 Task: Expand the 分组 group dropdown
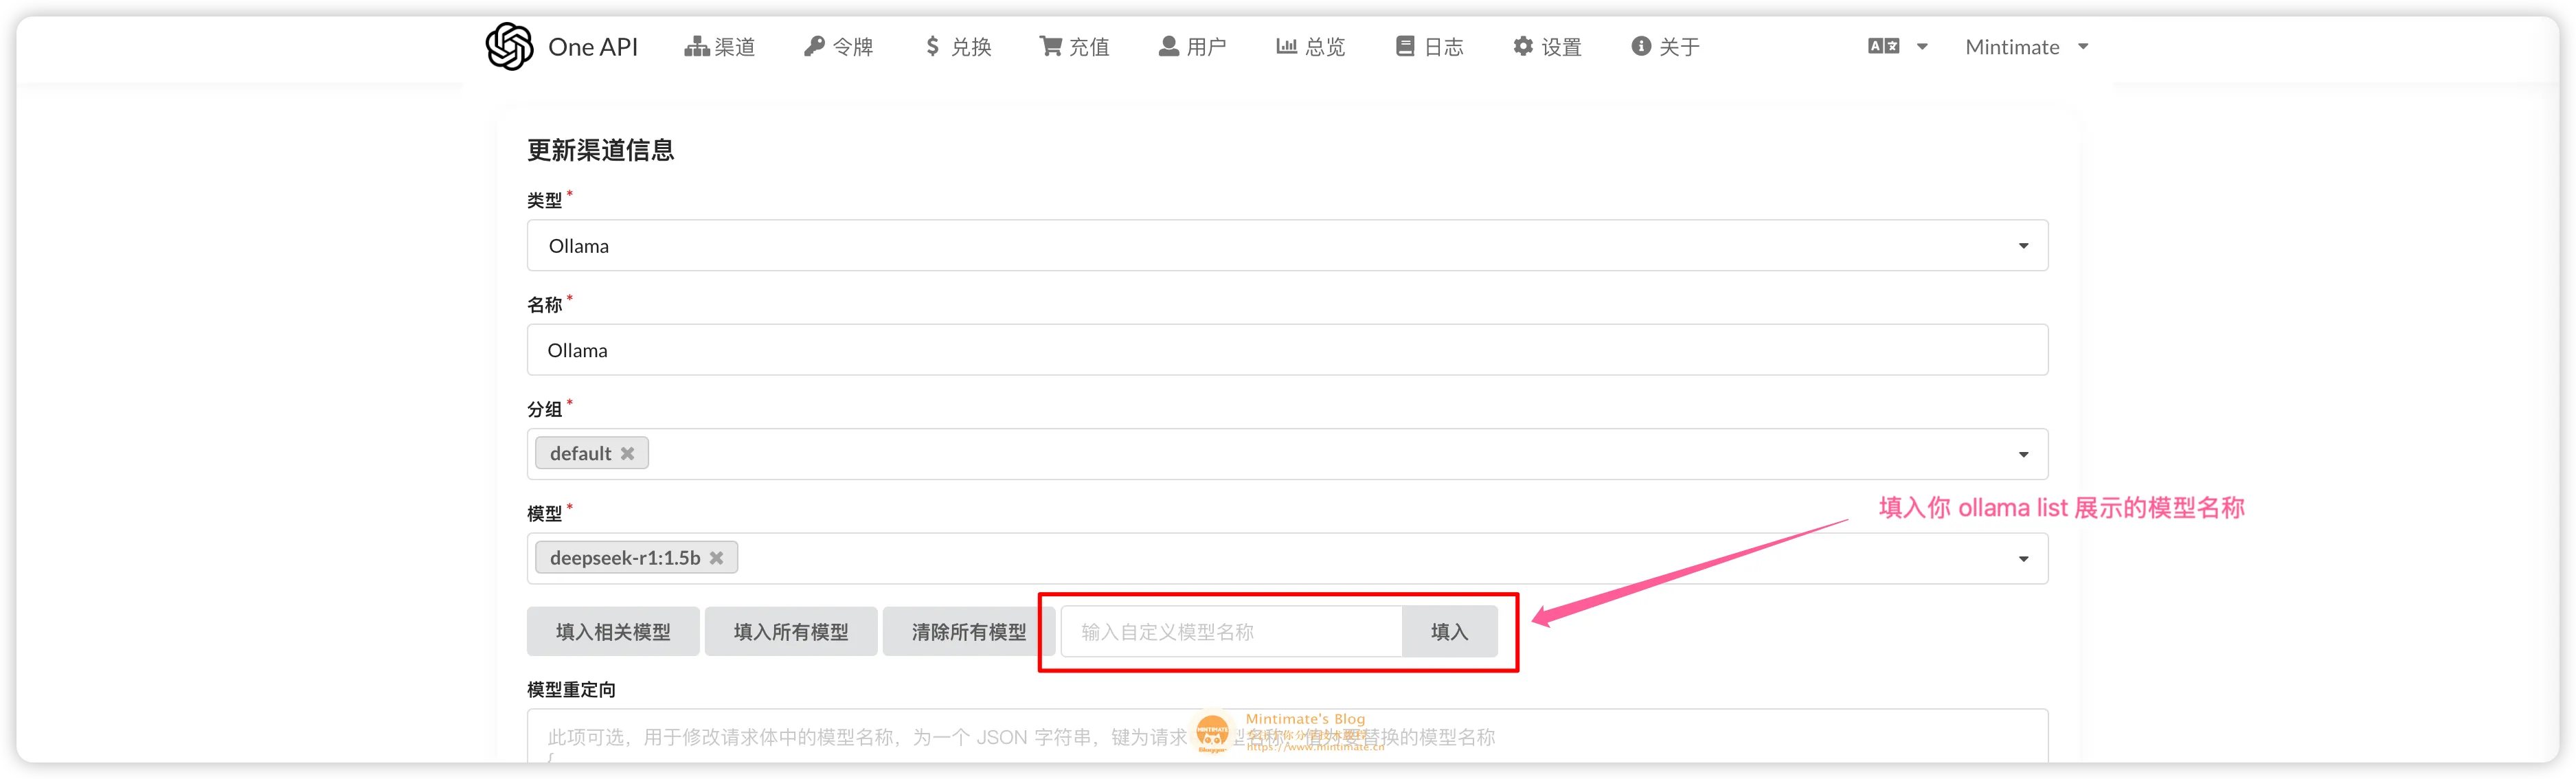[2023, 453]
